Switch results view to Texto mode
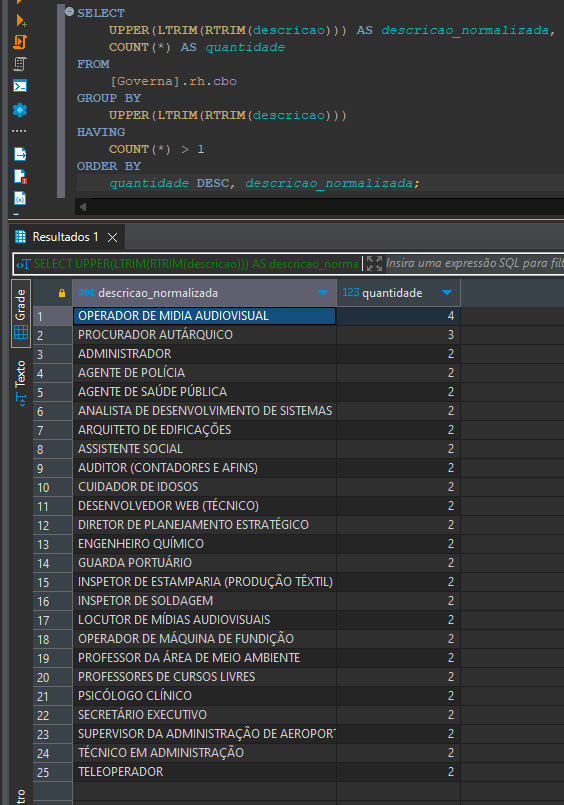This screenshot has height=805, width=564. [21, 384]
